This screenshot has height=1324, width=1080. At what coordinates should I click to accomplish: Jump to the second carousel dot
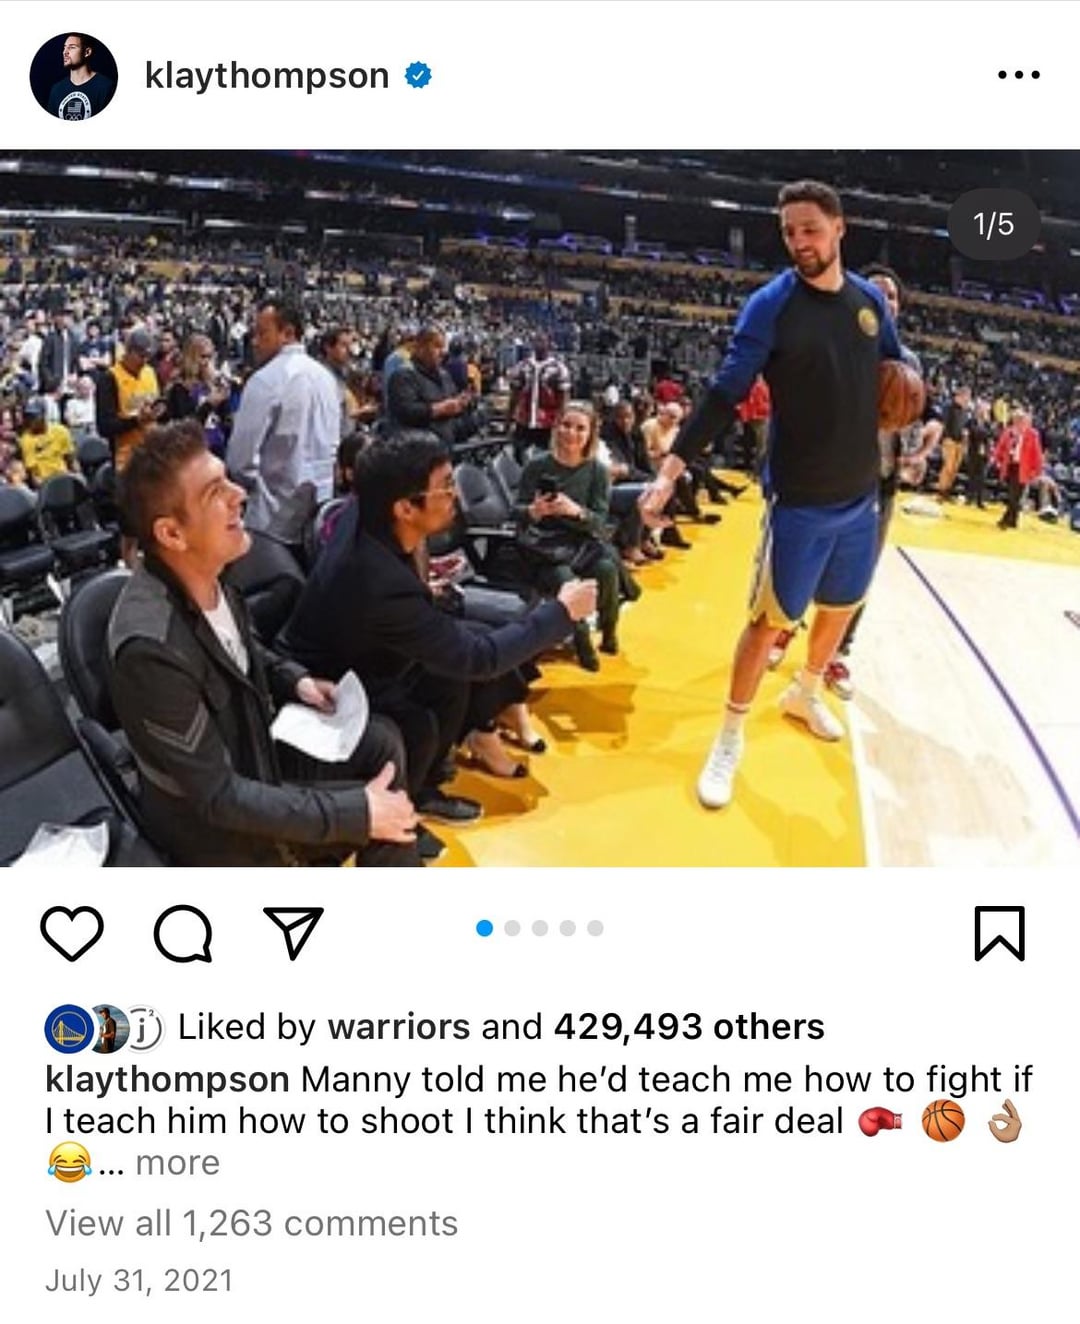pyautogui.click(x=512, y=928)
